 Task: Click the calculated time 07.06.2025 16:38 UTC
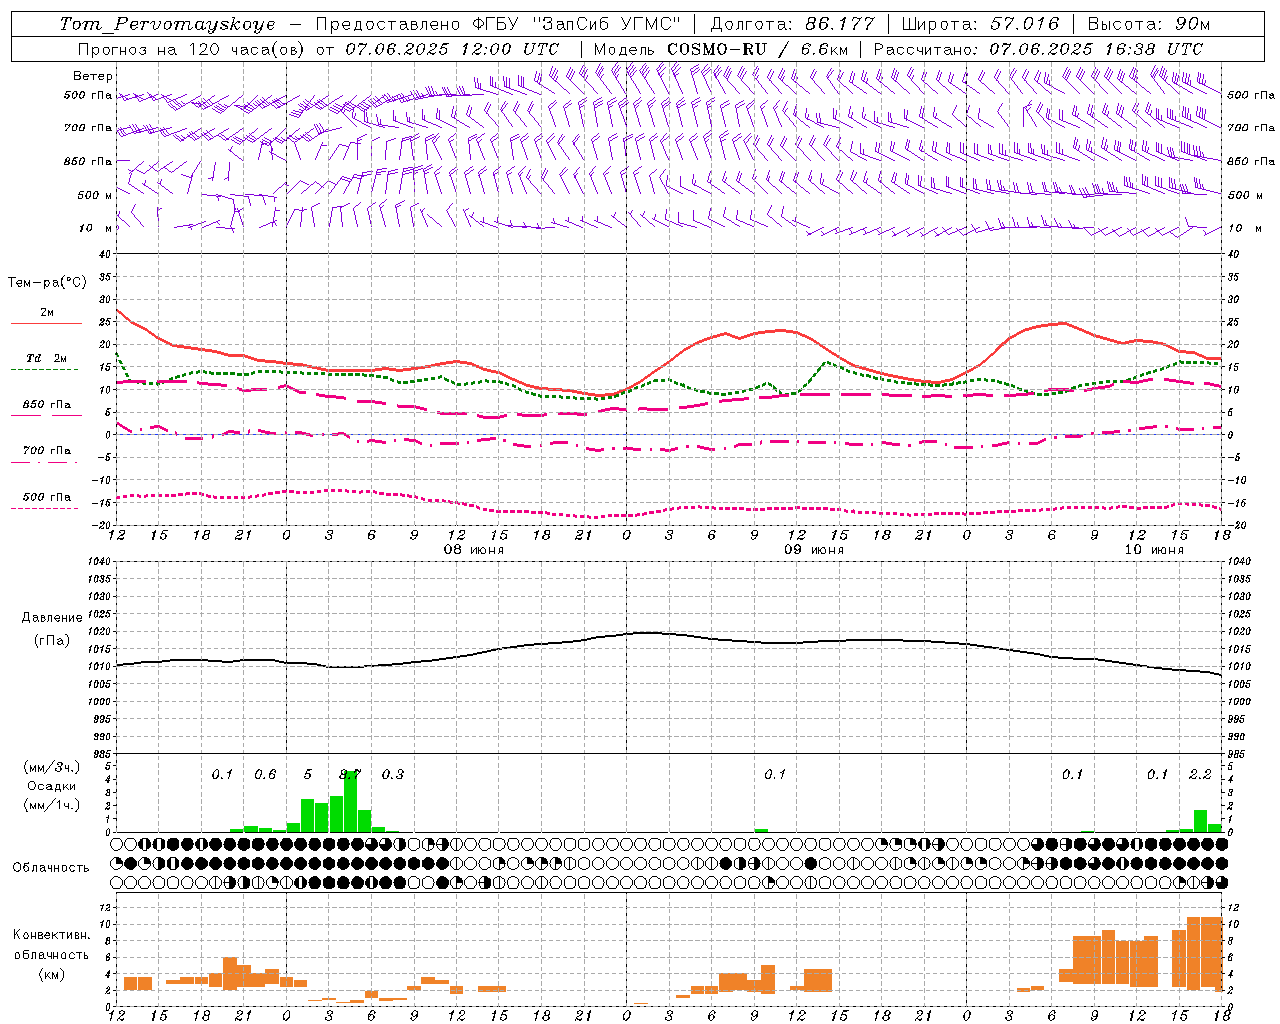point(1096,49)
